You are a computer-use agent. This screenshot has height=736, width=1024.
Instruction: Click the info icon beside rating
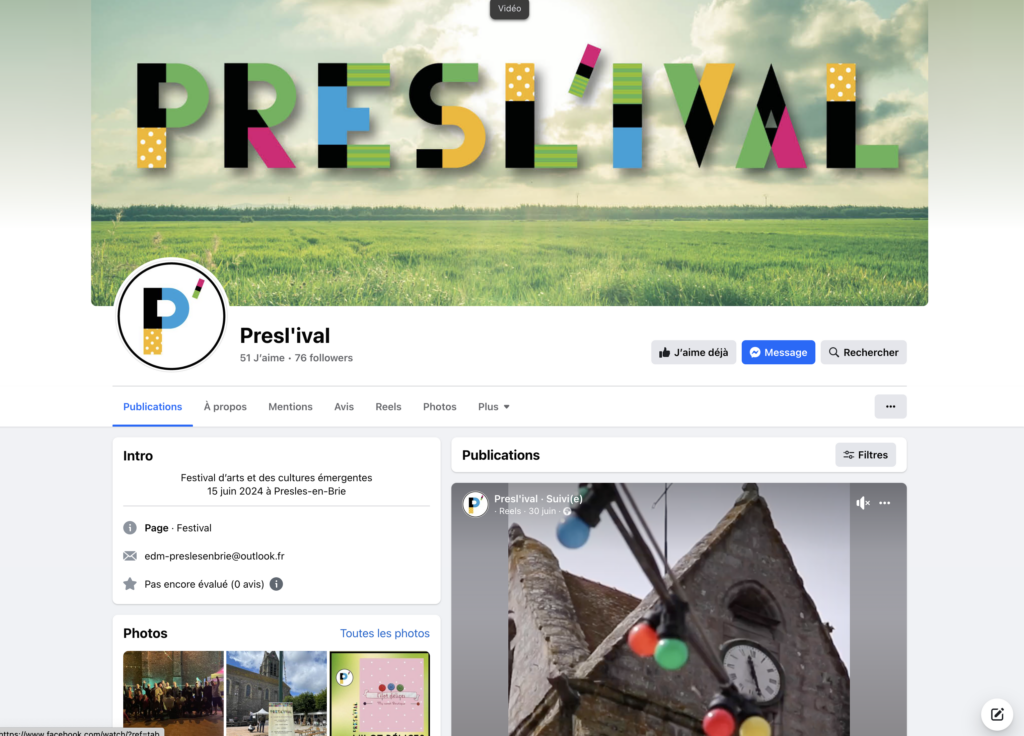(x=276, y=584)
